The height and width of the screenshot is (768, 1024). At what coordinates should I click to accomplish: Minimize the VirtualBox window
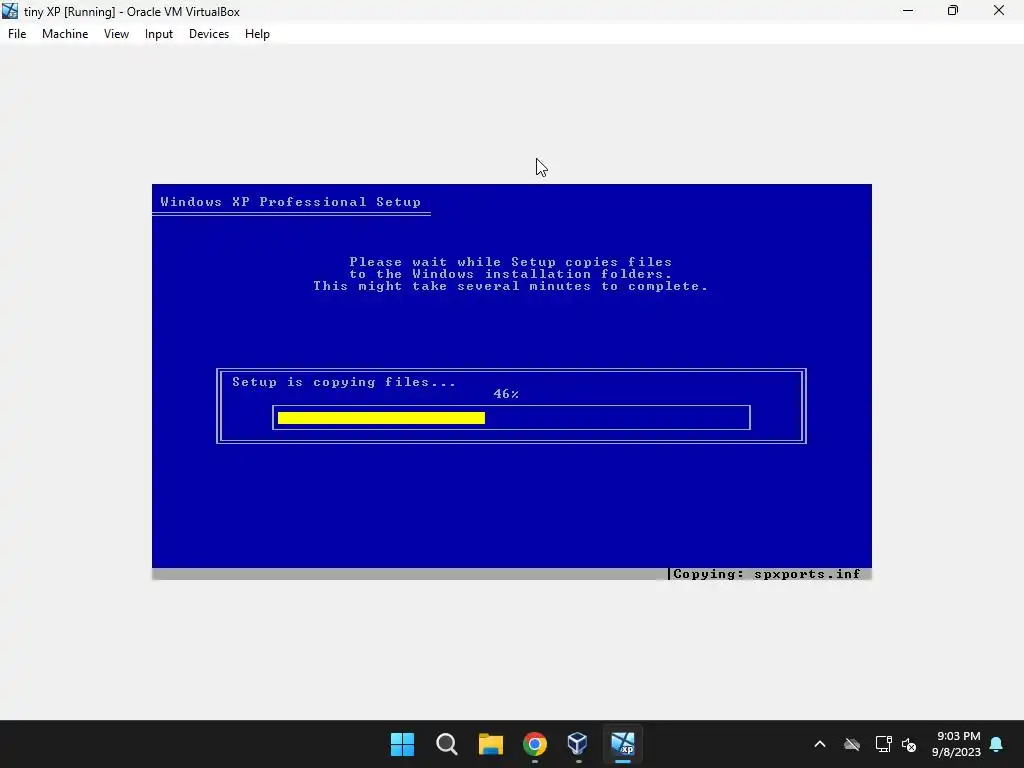click(908, 11)
